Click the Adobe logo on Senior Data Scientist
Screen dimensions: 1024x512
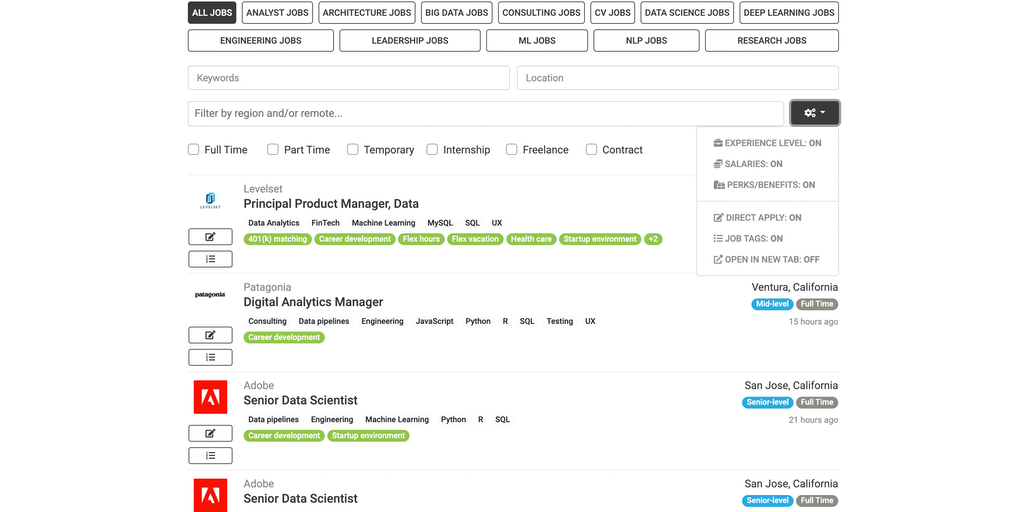point(210,397)
